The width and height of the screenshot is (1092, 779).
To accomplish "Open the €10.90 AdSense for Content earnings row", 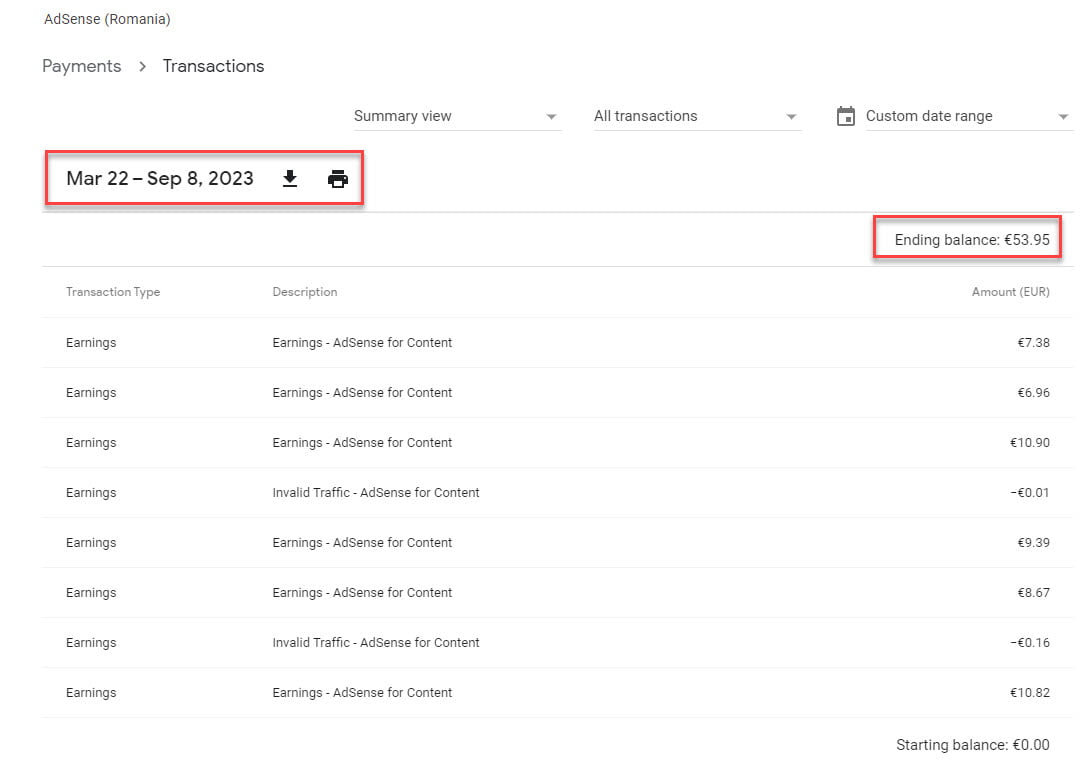I will pos(546,442).
